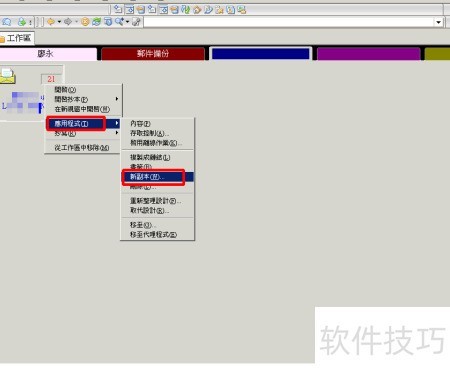Click the gray Forward navigation arrow

tap(68, 22)
